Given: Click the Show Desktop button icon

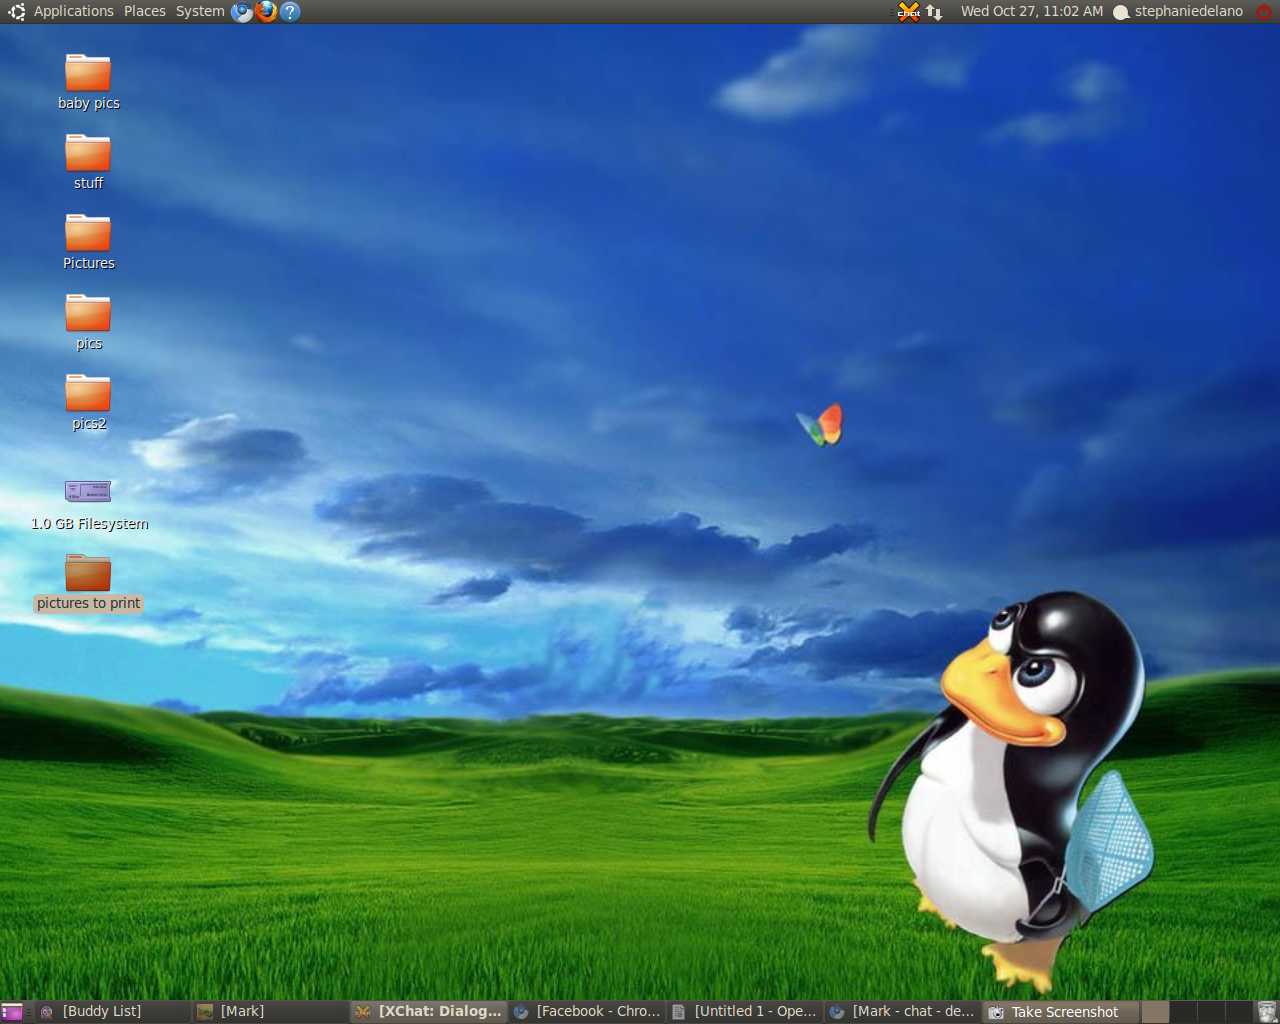Looking at the screenshot, I should [x=12, y=1012].
